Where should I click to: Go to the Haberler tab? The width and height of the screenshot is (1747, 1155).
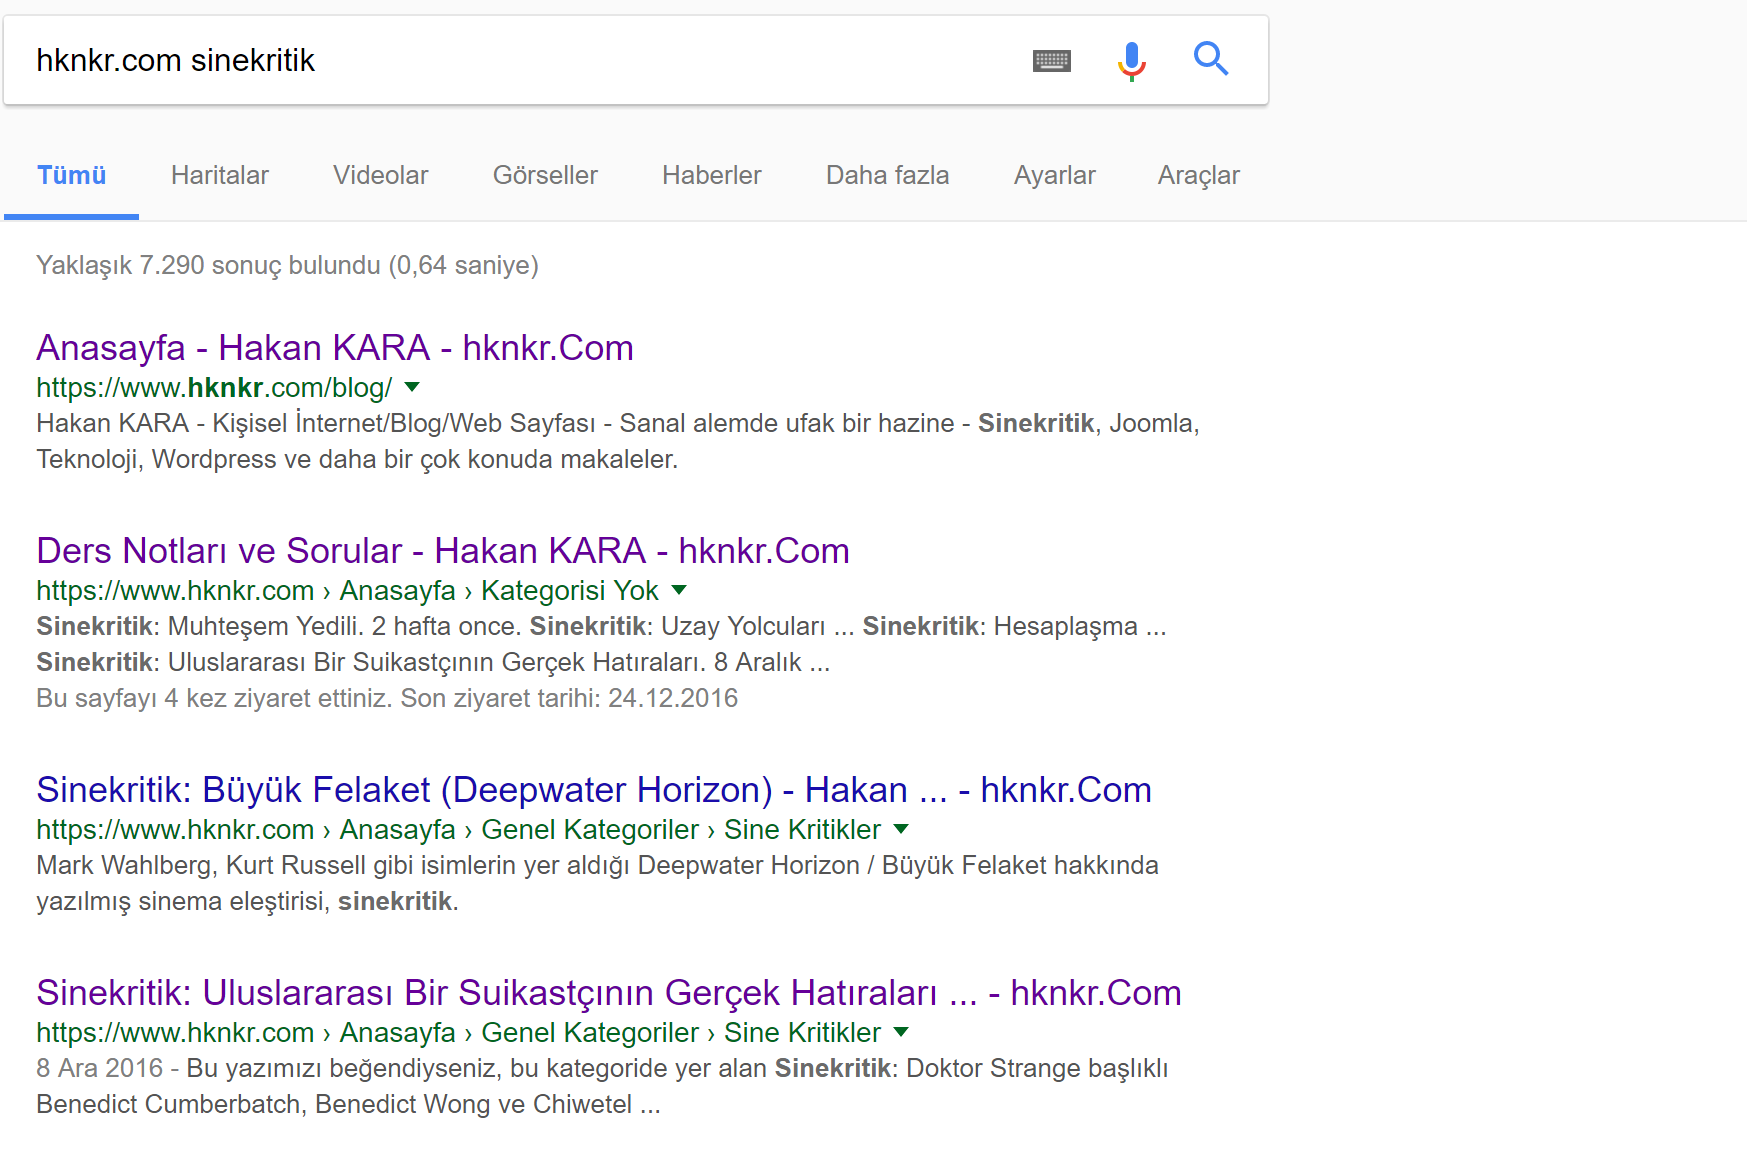(711, 175)
